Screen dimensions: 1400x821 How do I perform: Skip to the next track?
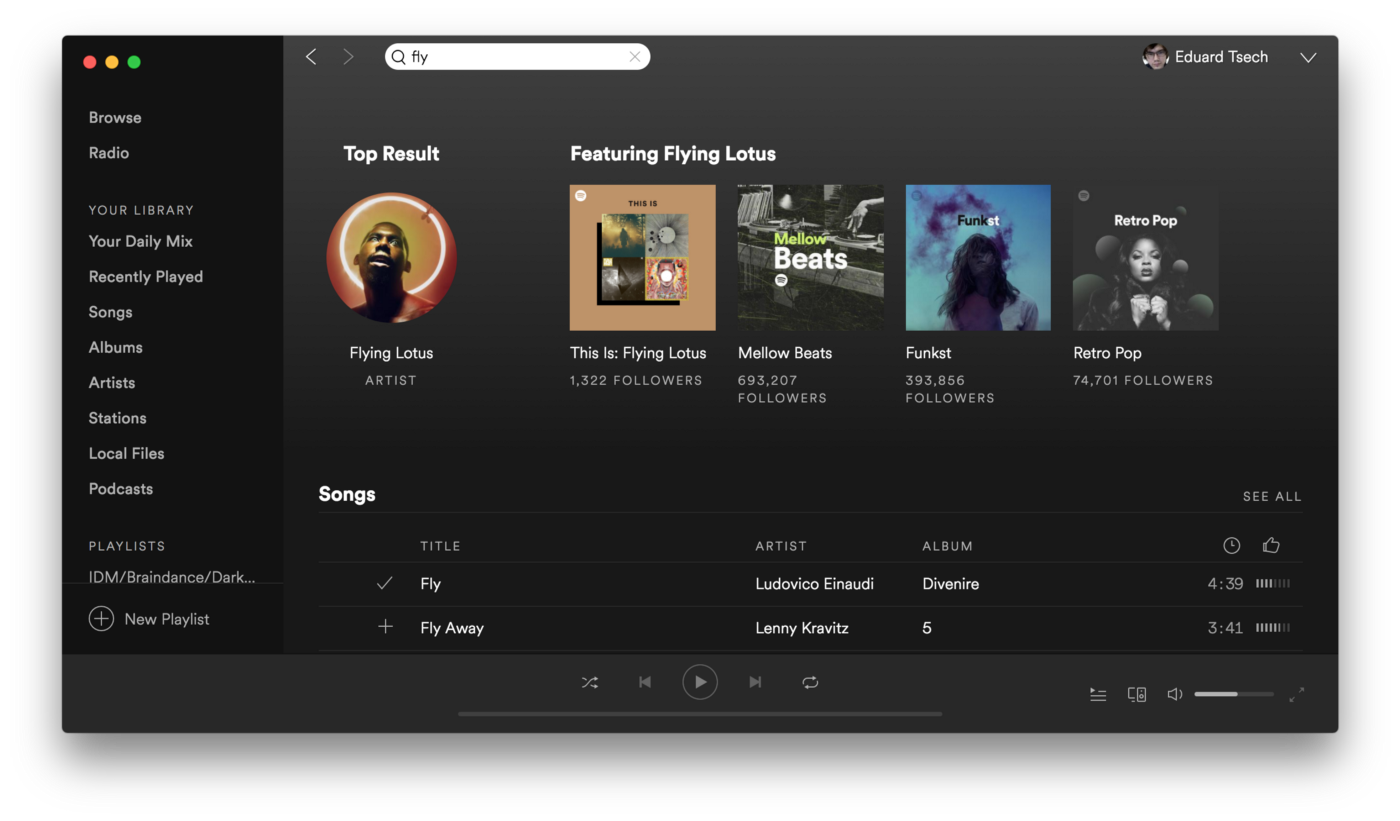pos(755,682)
